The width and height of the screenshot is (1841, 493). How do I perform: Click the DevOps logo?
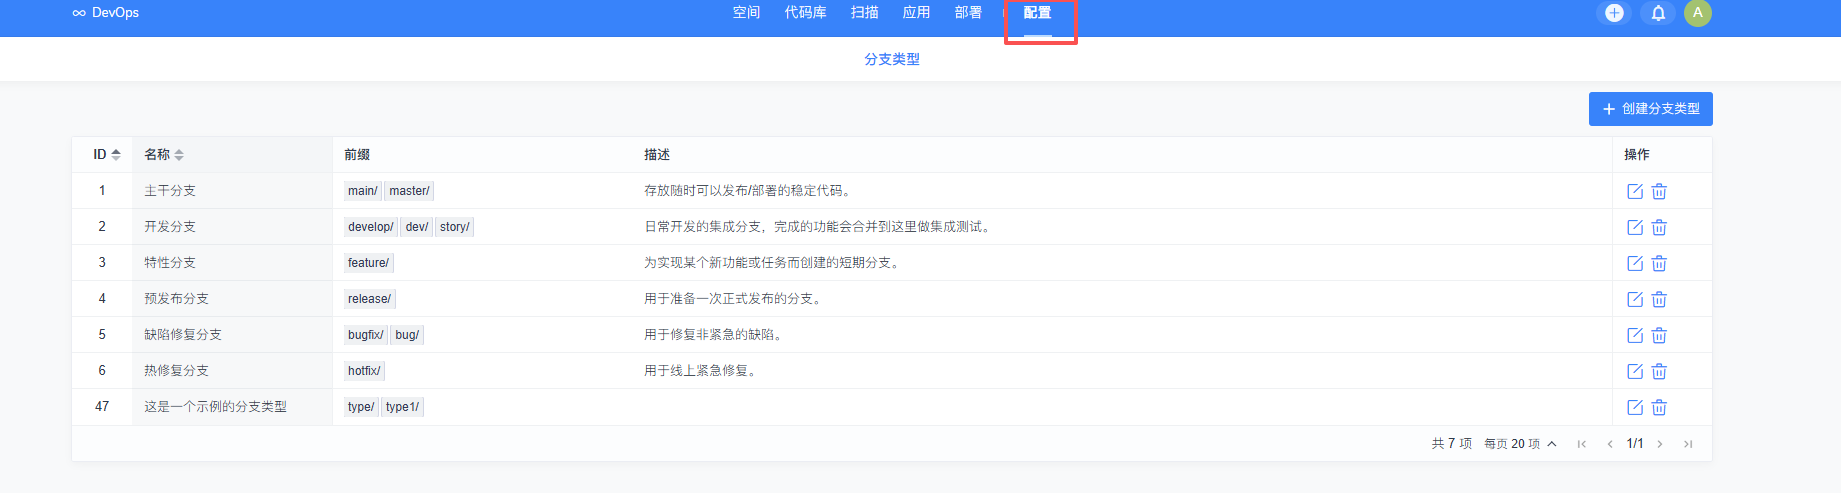coord(106,13)
